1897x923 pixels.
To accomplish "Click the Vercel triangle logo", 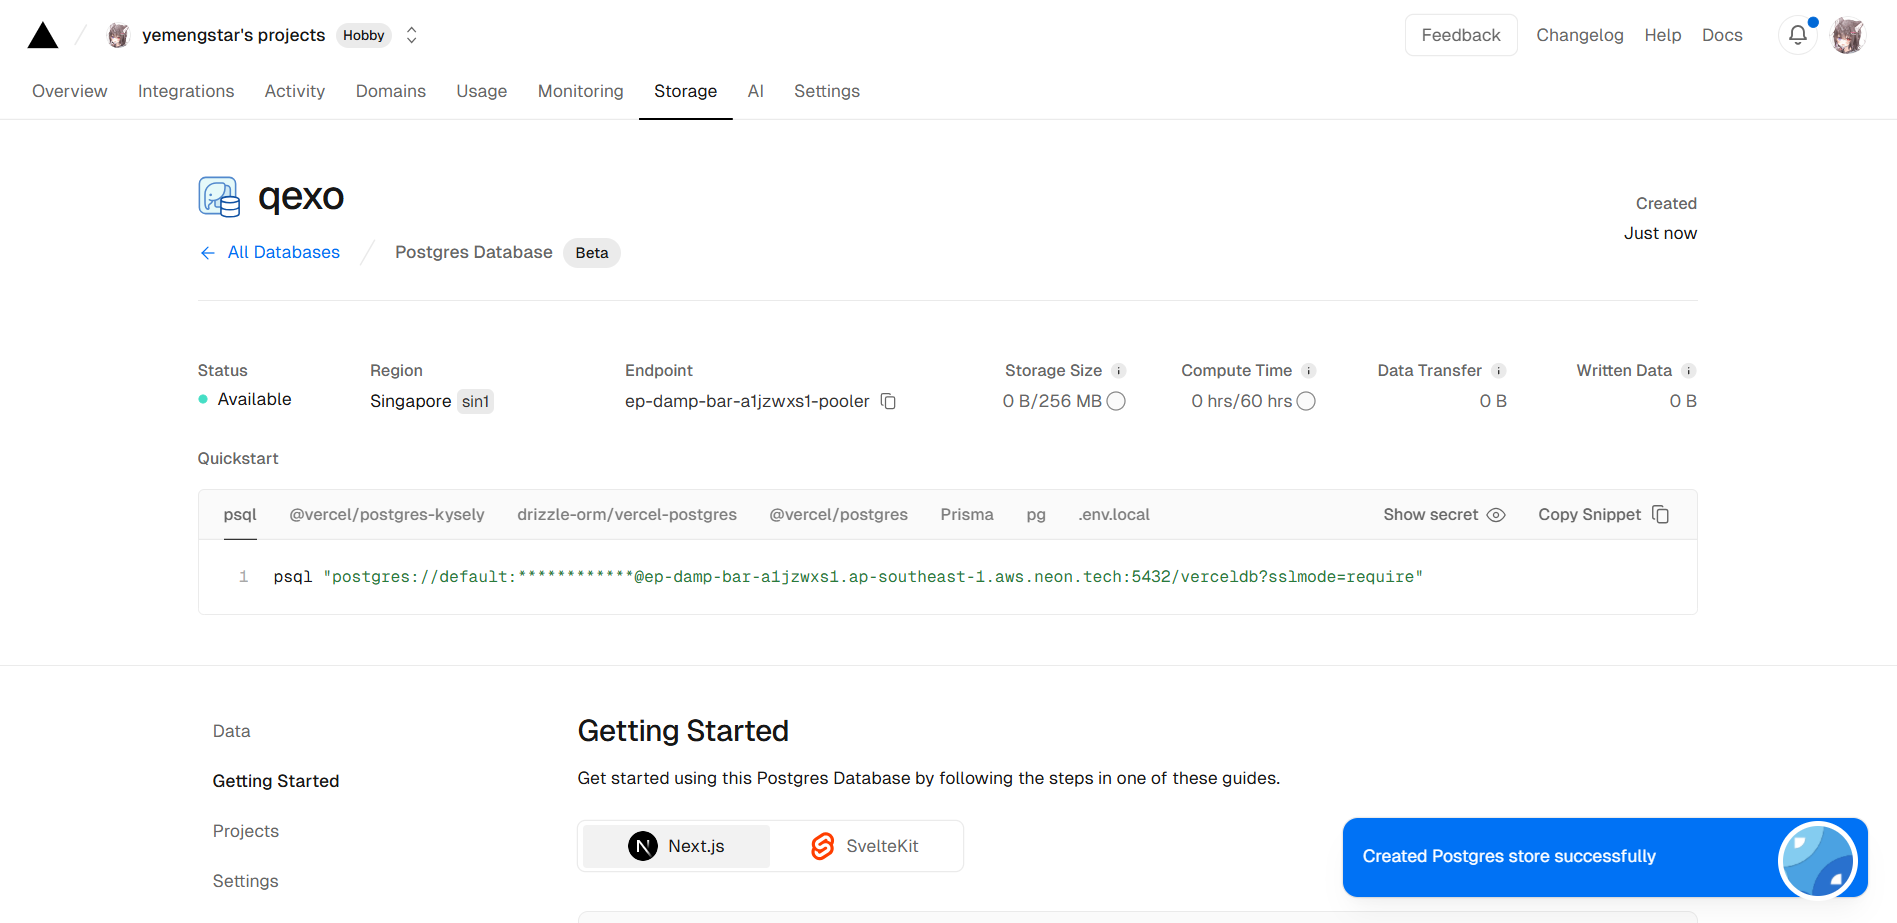I will 43,36.
